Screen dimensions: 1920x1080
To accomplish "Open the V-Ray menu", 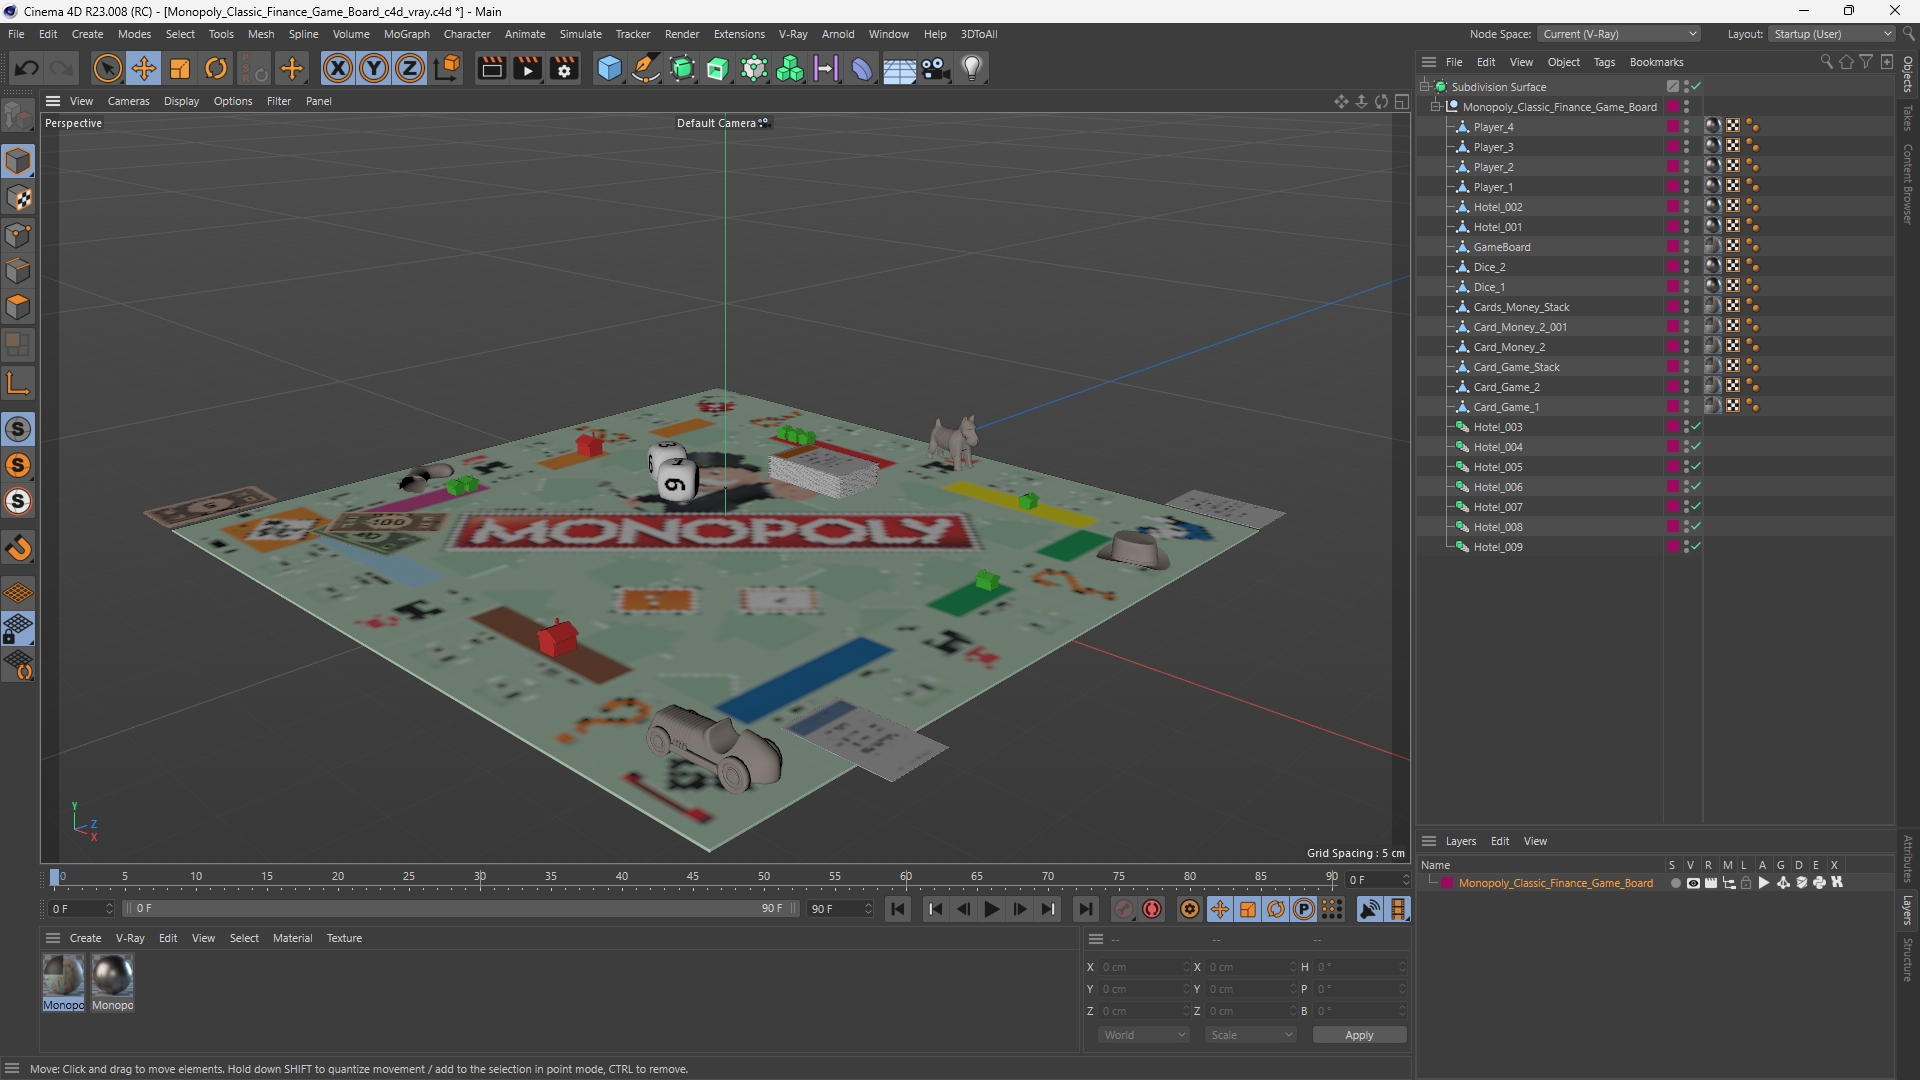I will coord(793,34).
